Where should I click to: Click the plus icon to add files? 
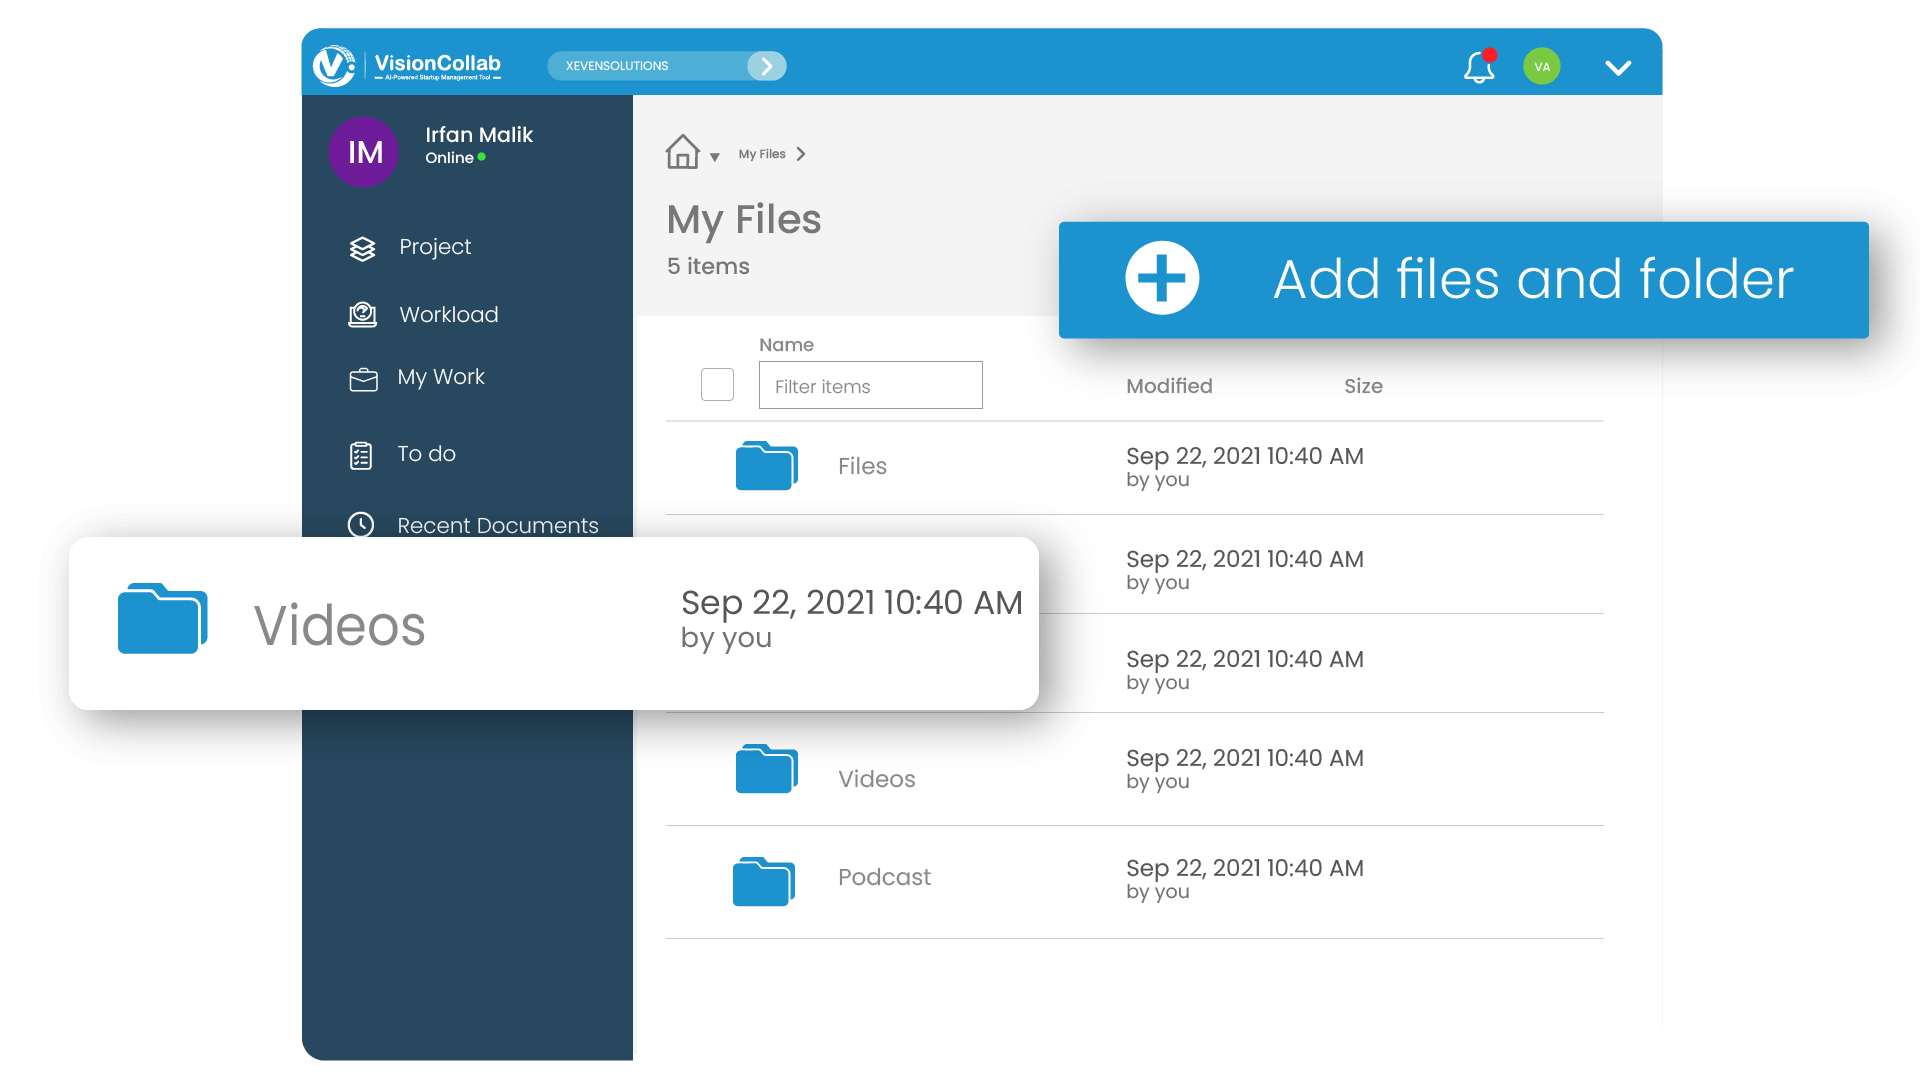[1162, 279]
